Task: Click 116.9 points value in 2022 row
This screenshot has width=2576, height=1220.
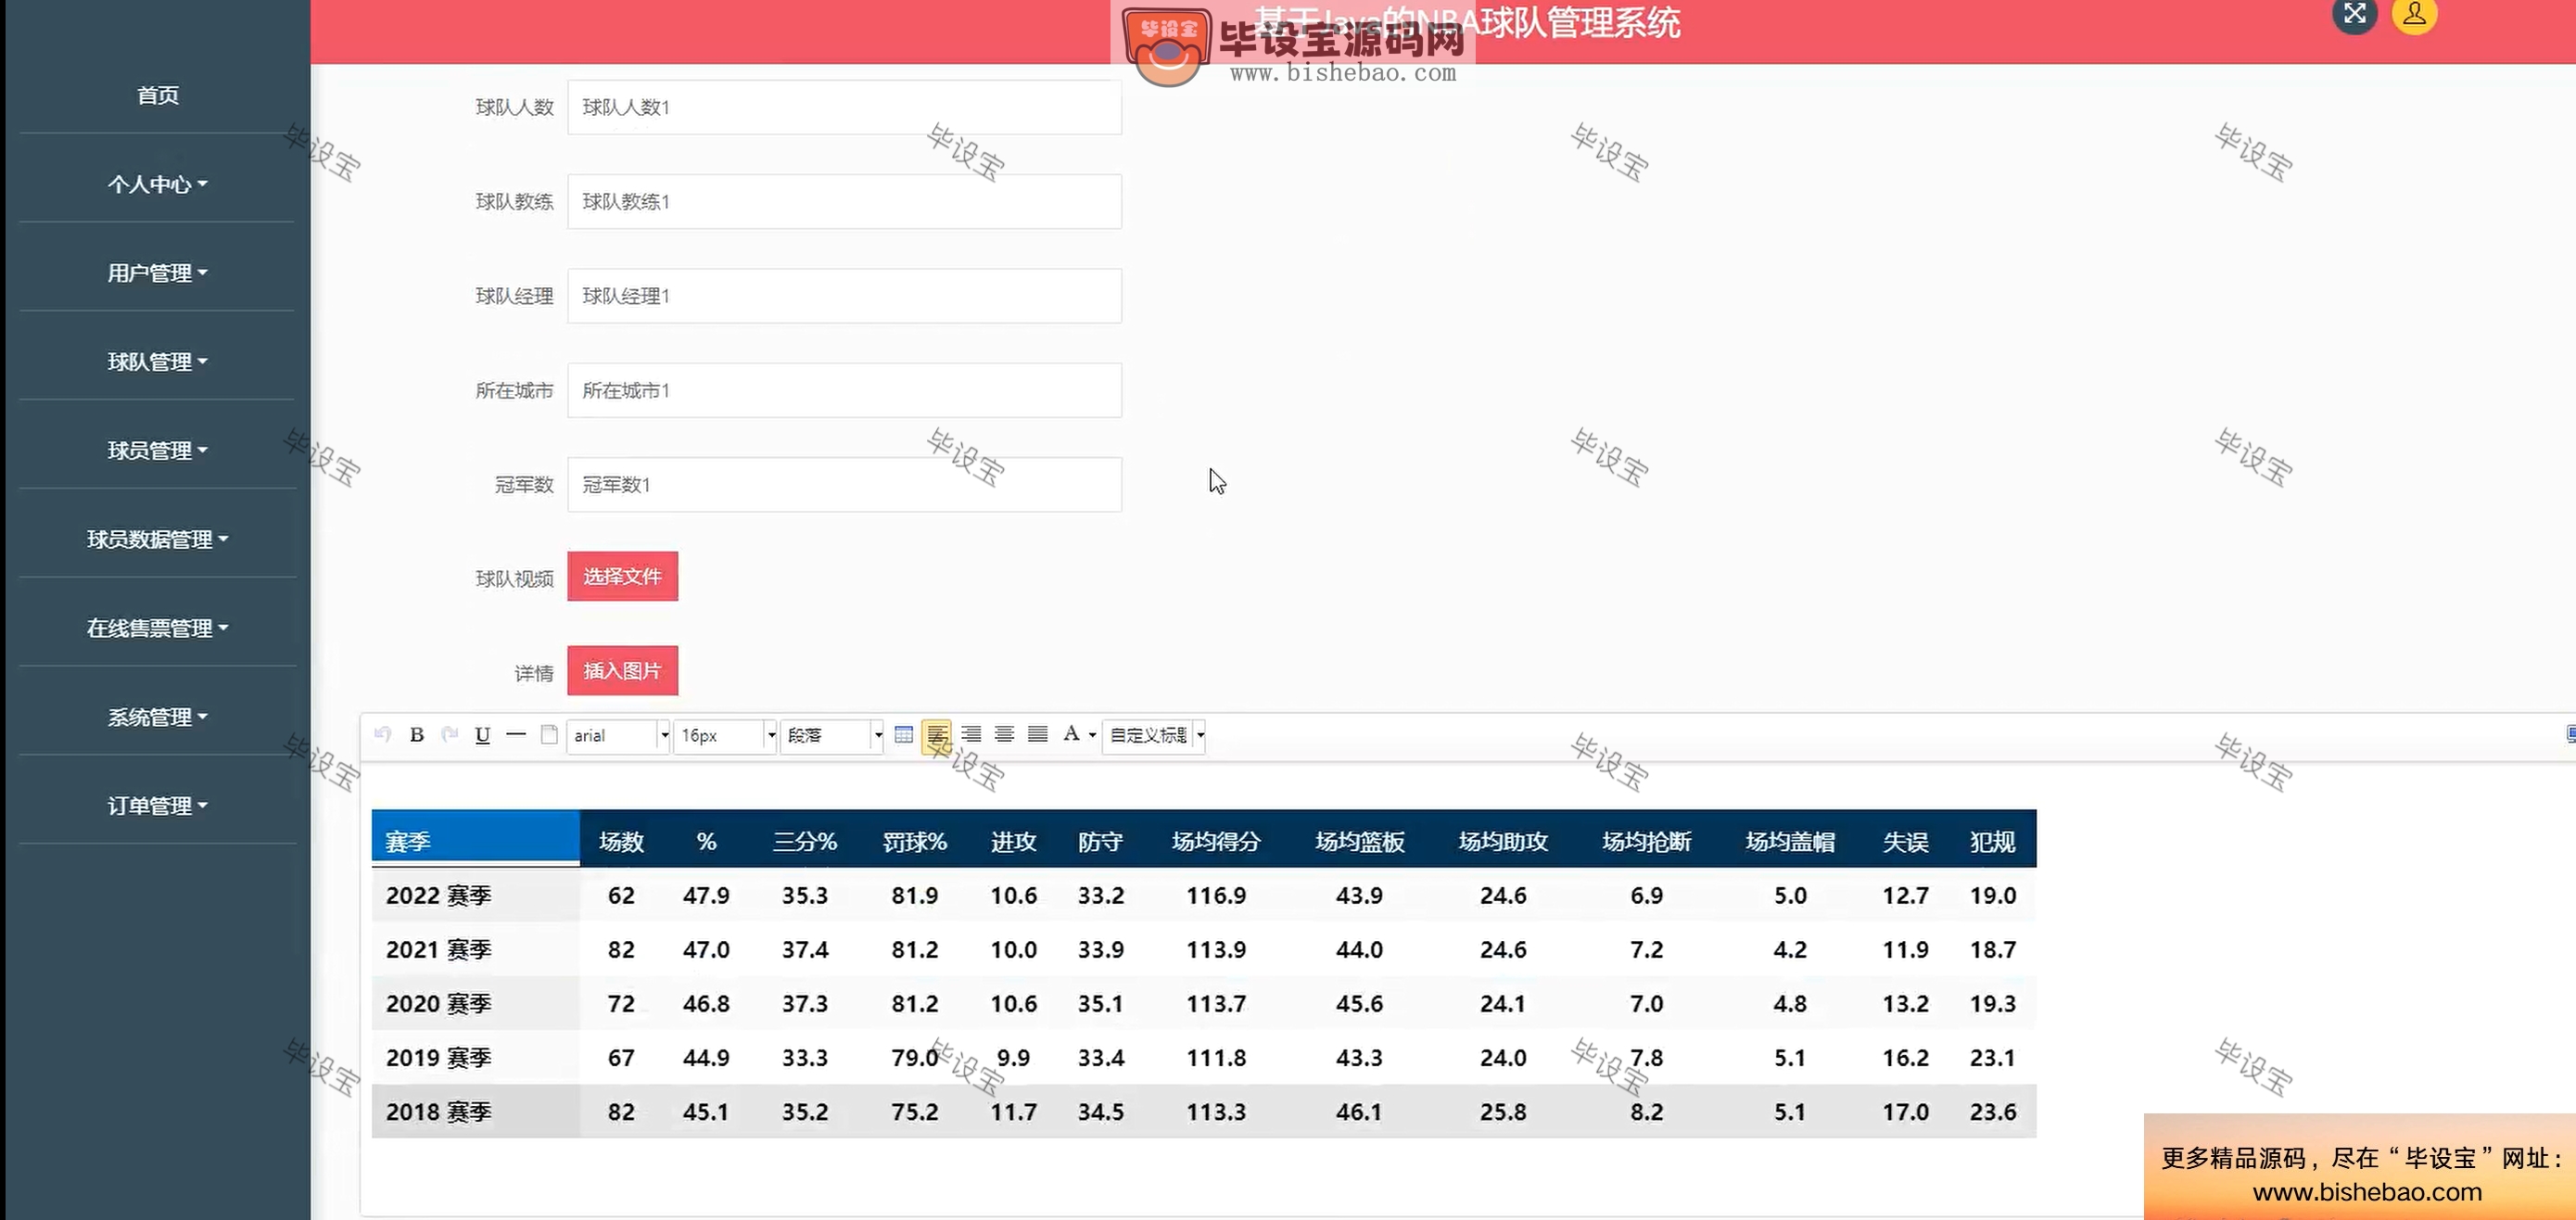Action: coord(1216,896)
